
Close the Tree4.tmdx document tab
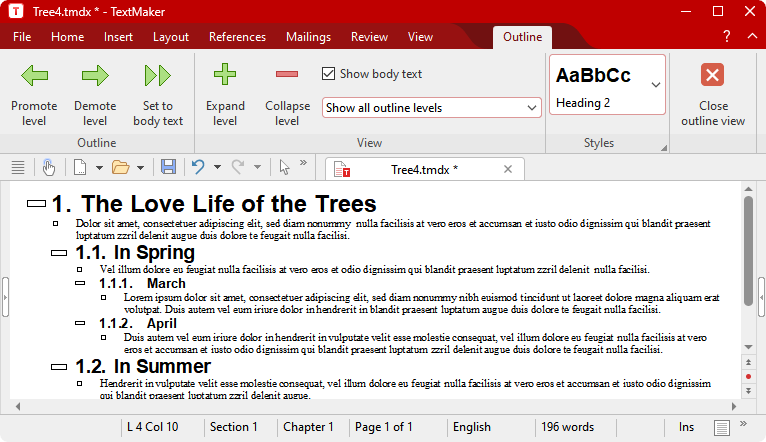pyautogui.click(x=508, y=169)
